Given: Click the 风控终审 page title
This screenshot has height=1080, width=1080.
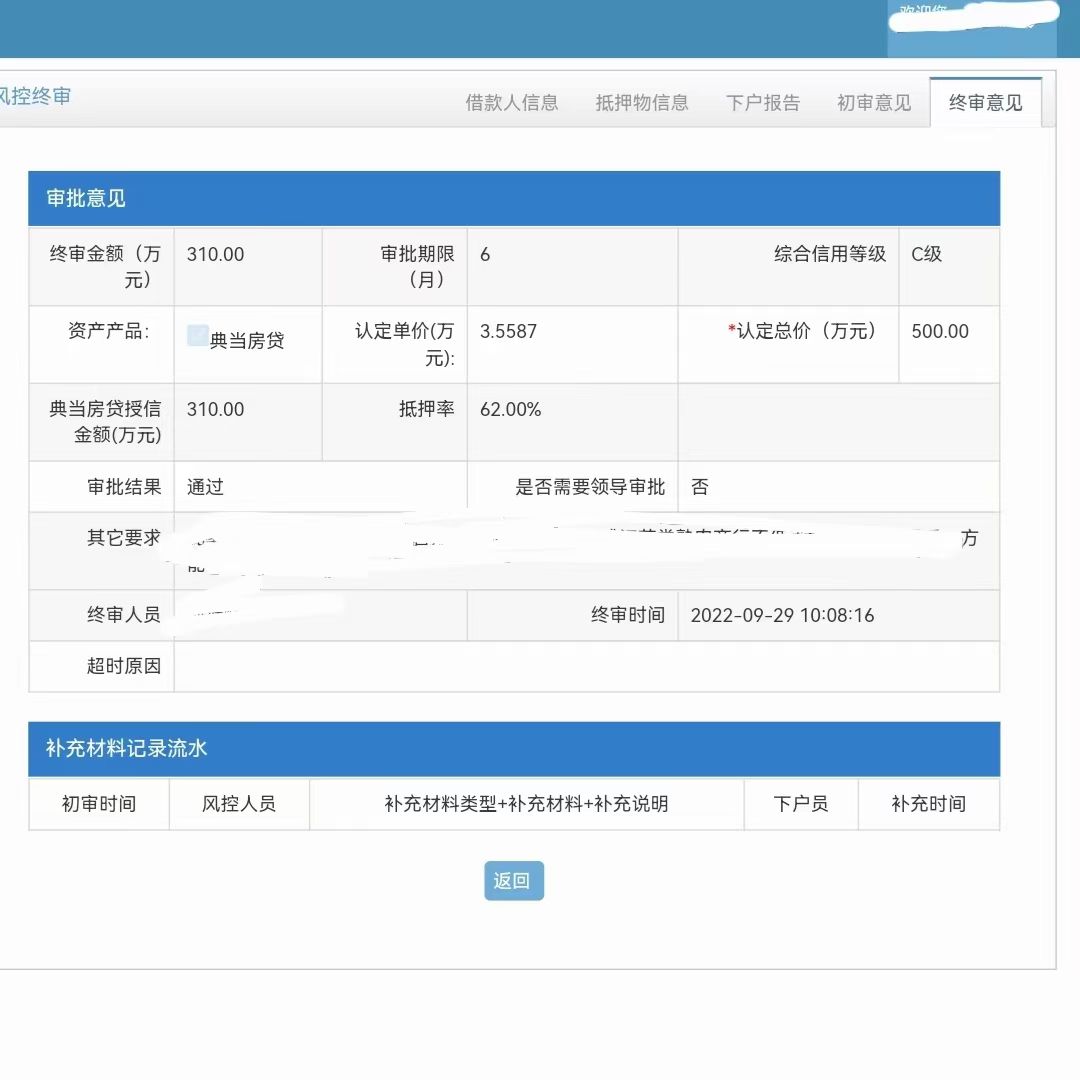Looking at the screenshot, I should [x=34, y=96].
